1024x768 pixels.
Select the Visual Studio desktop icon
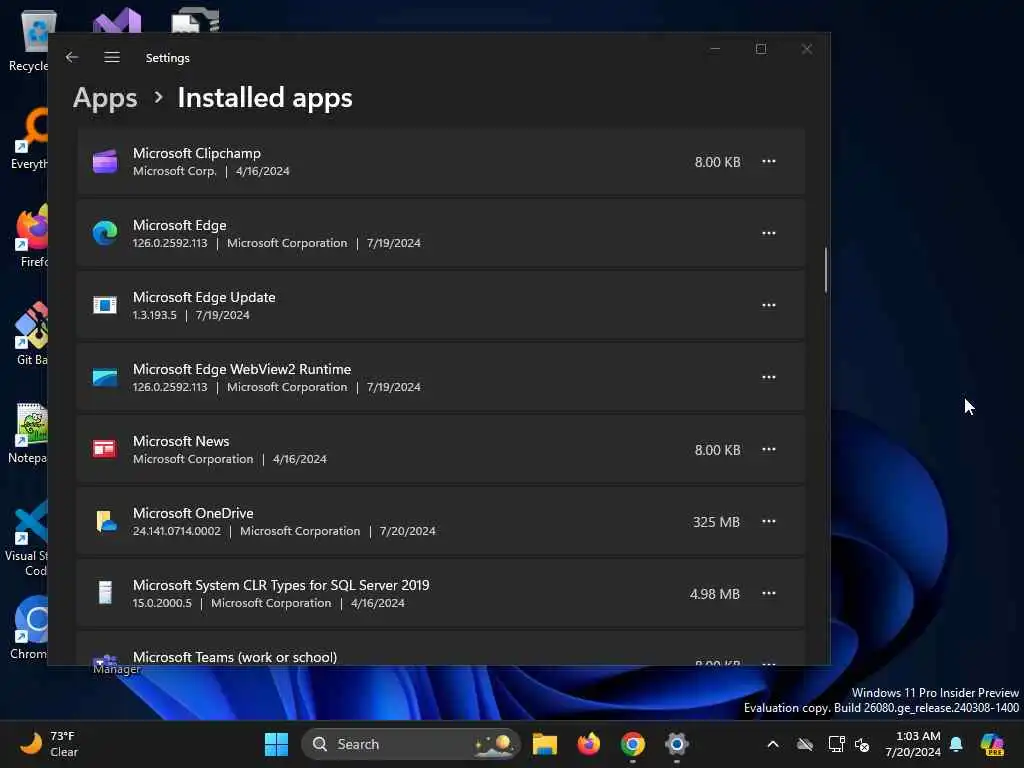click(x=117, y=20)
